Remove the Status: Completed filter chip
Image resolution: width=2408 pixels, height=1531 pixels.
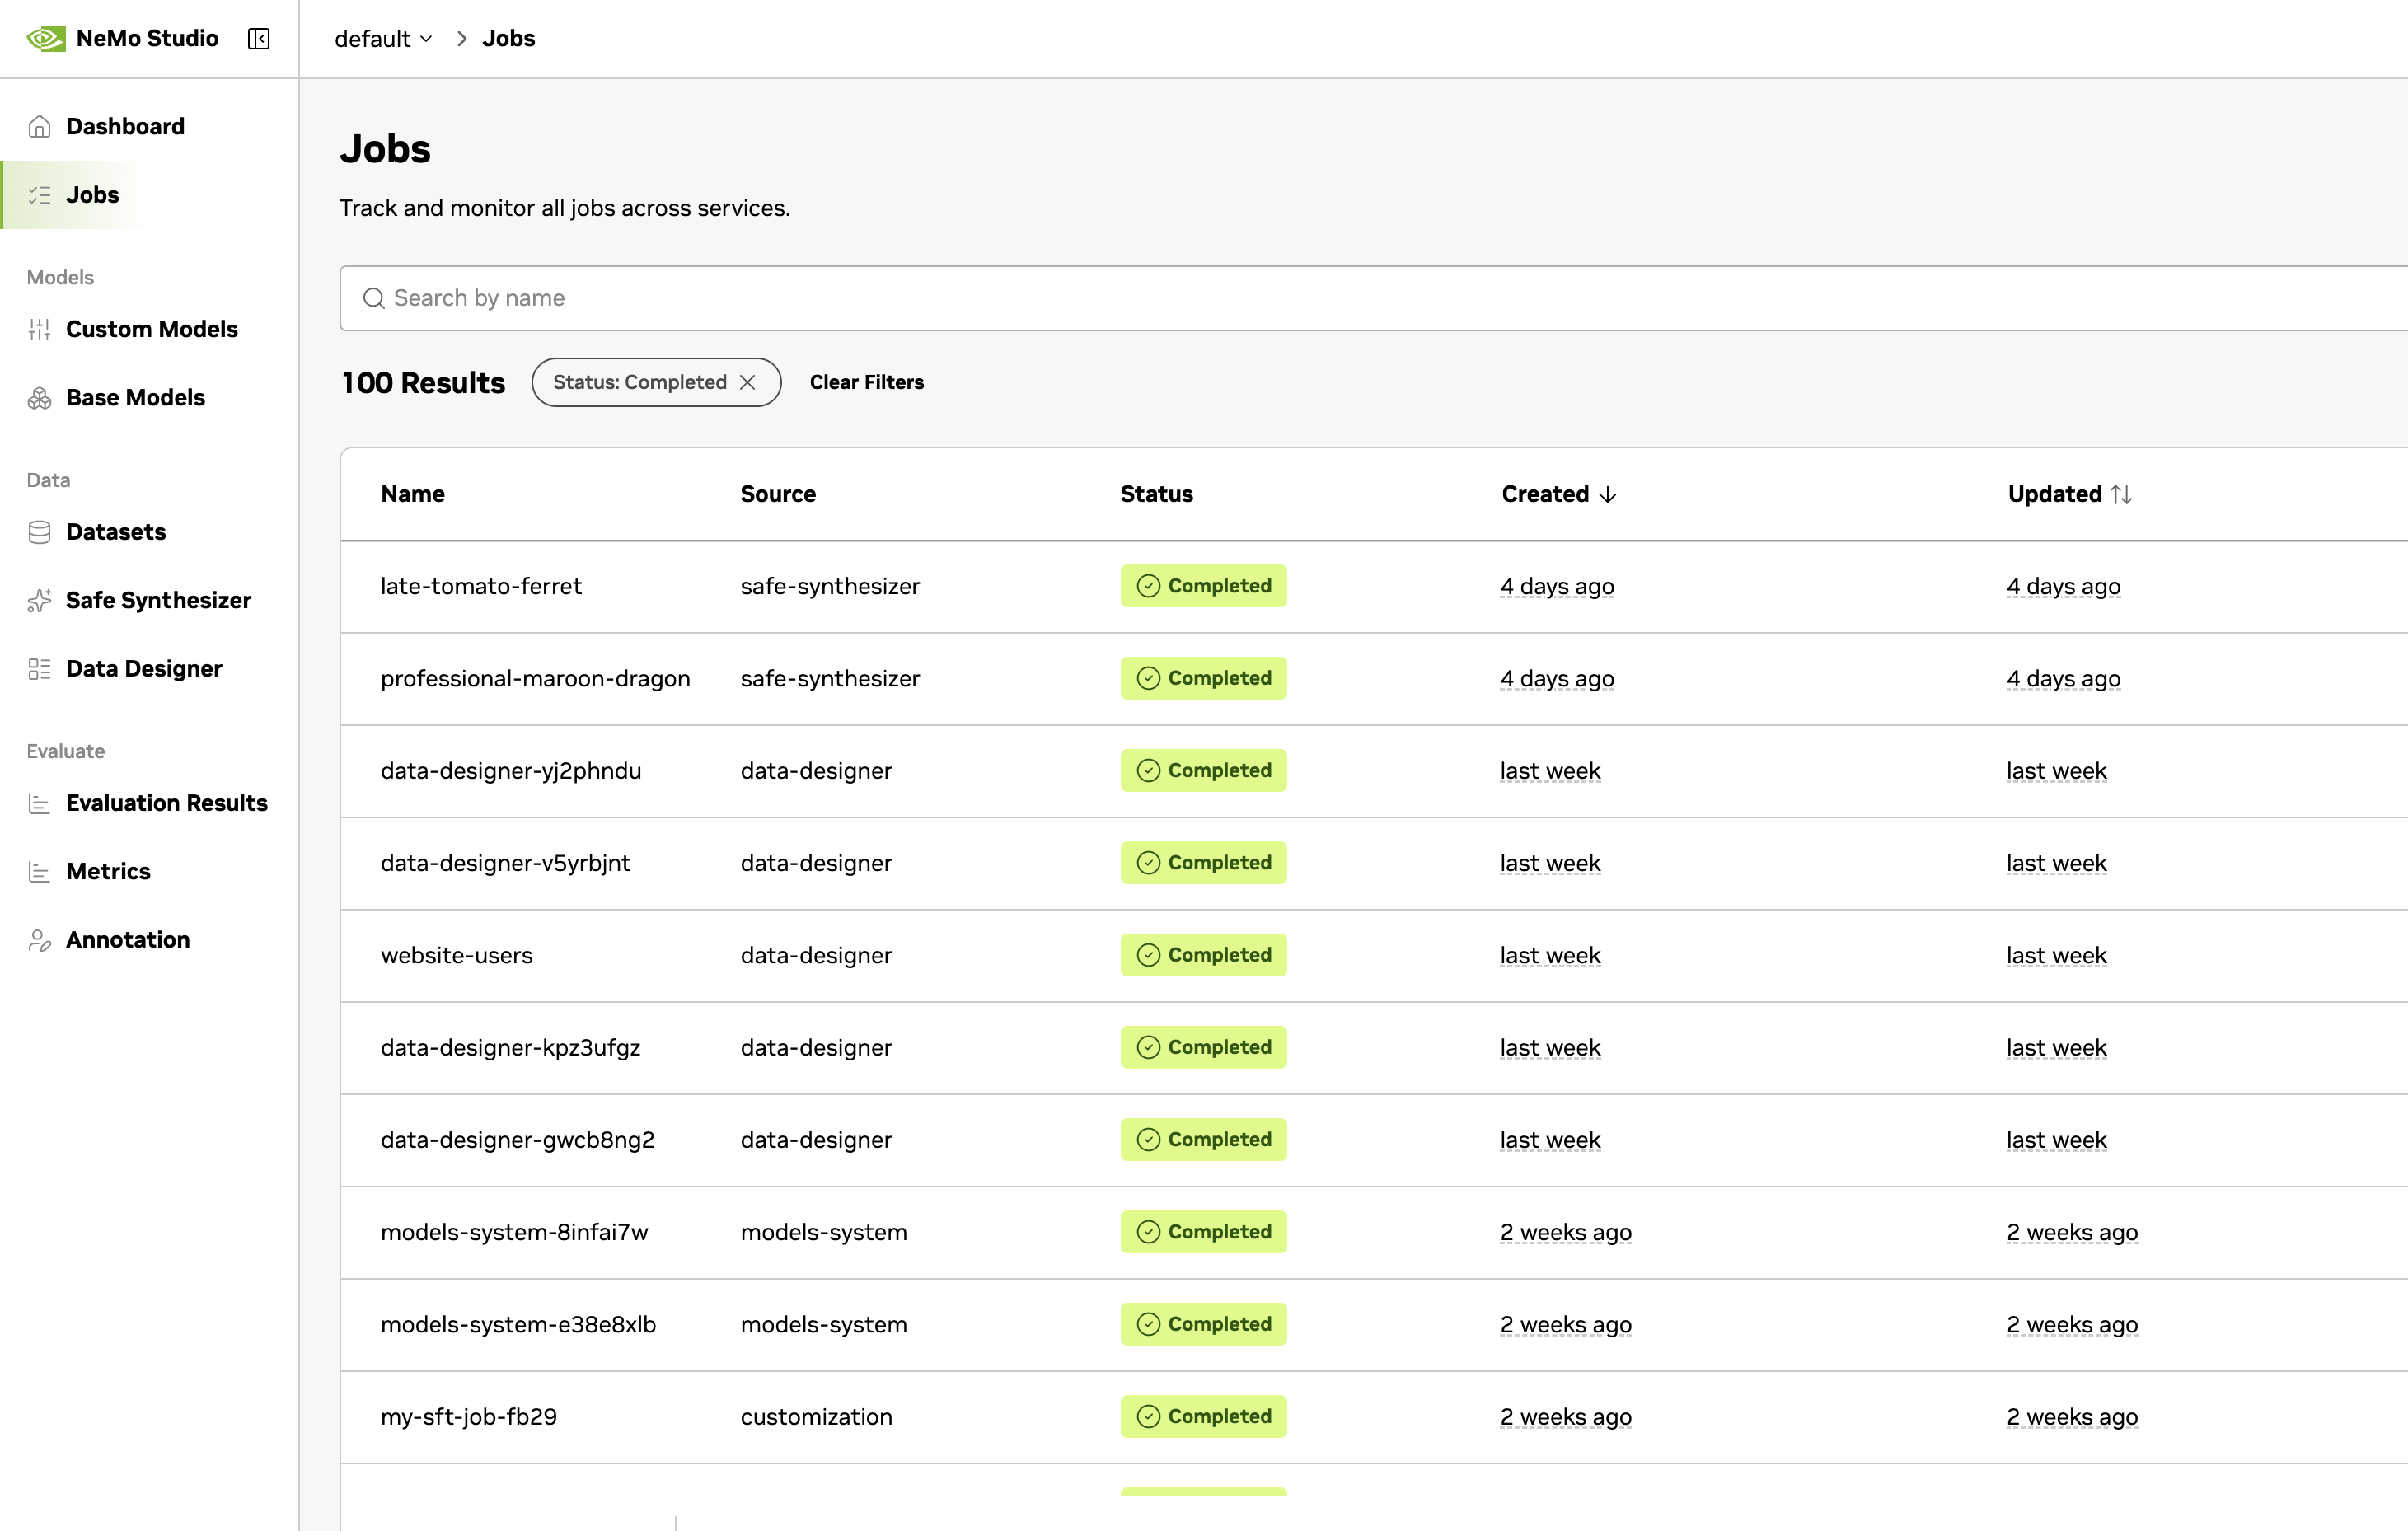pos(747,382)
